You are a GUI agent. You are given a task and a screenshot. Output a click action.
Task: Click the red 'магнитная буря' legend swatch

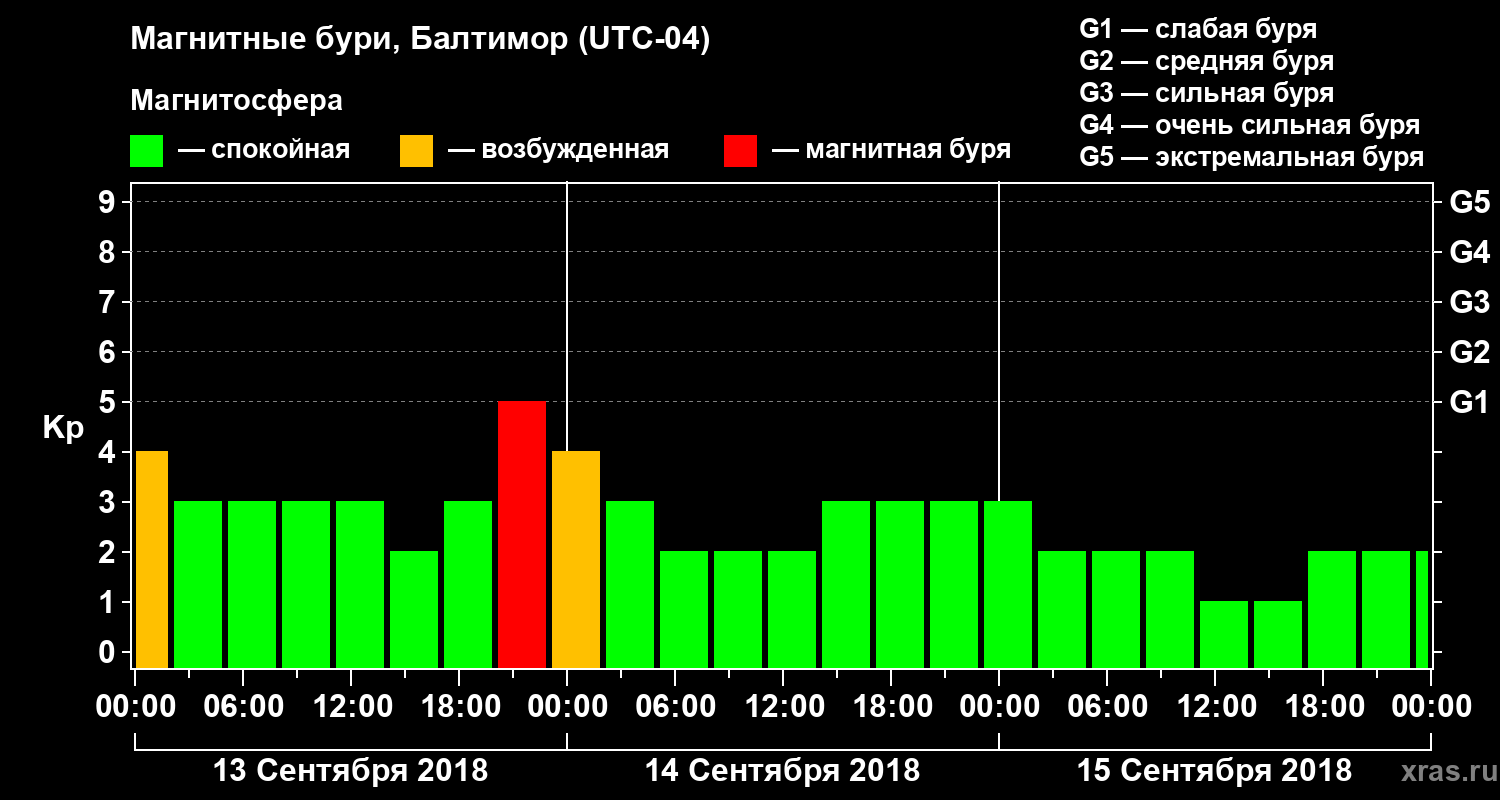click(741, 150)
